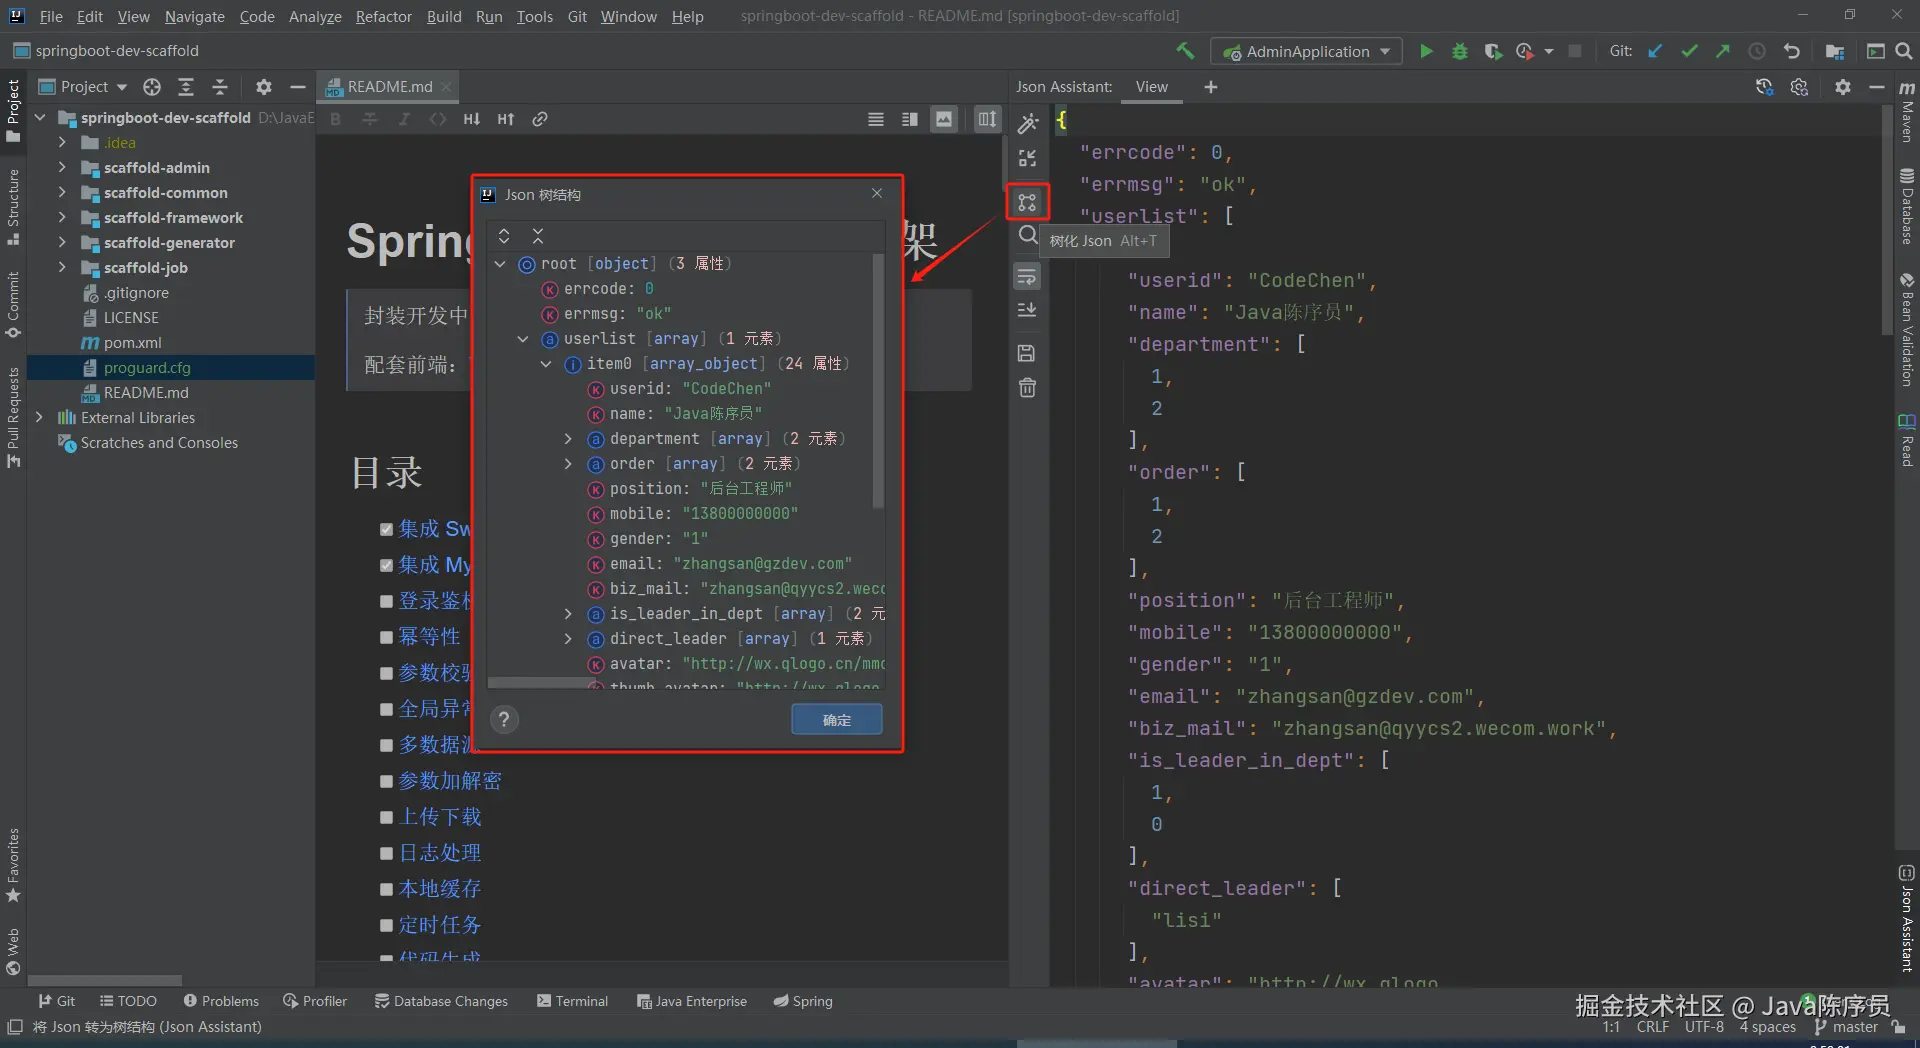The height and width of the screenshot is (1048, 1920).
Task: Check the 日志处理 checkbox
Action: (x=386, y=853)
